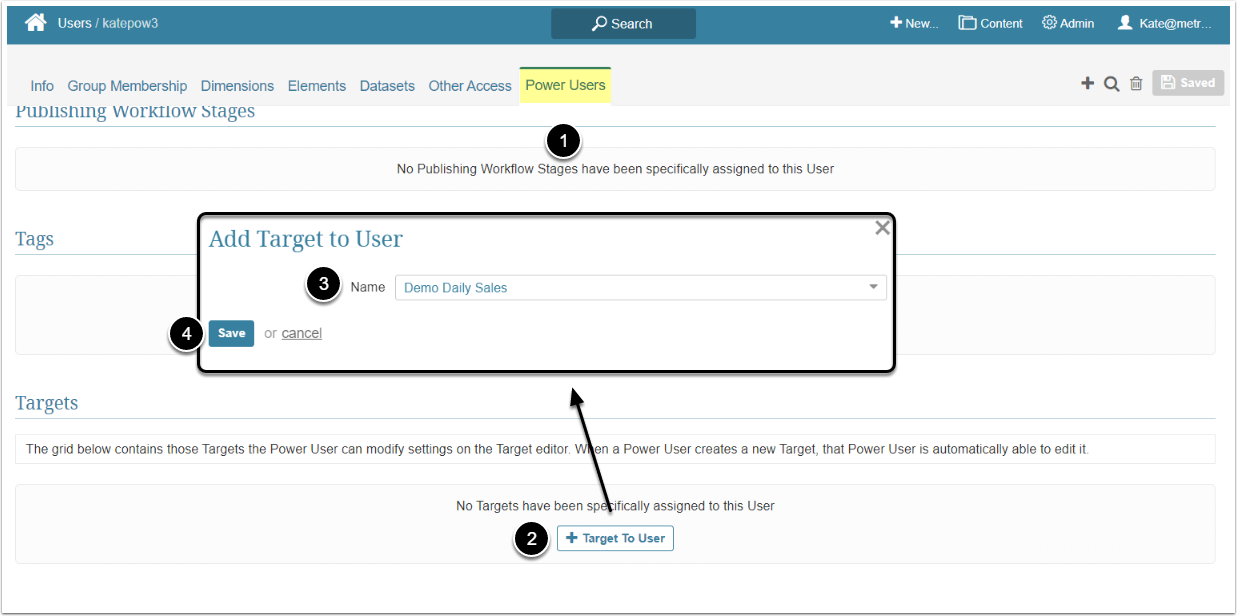Open the Admin menu
The height and width of the screenshot is (616, 1237).
[x=1068, y=23]
